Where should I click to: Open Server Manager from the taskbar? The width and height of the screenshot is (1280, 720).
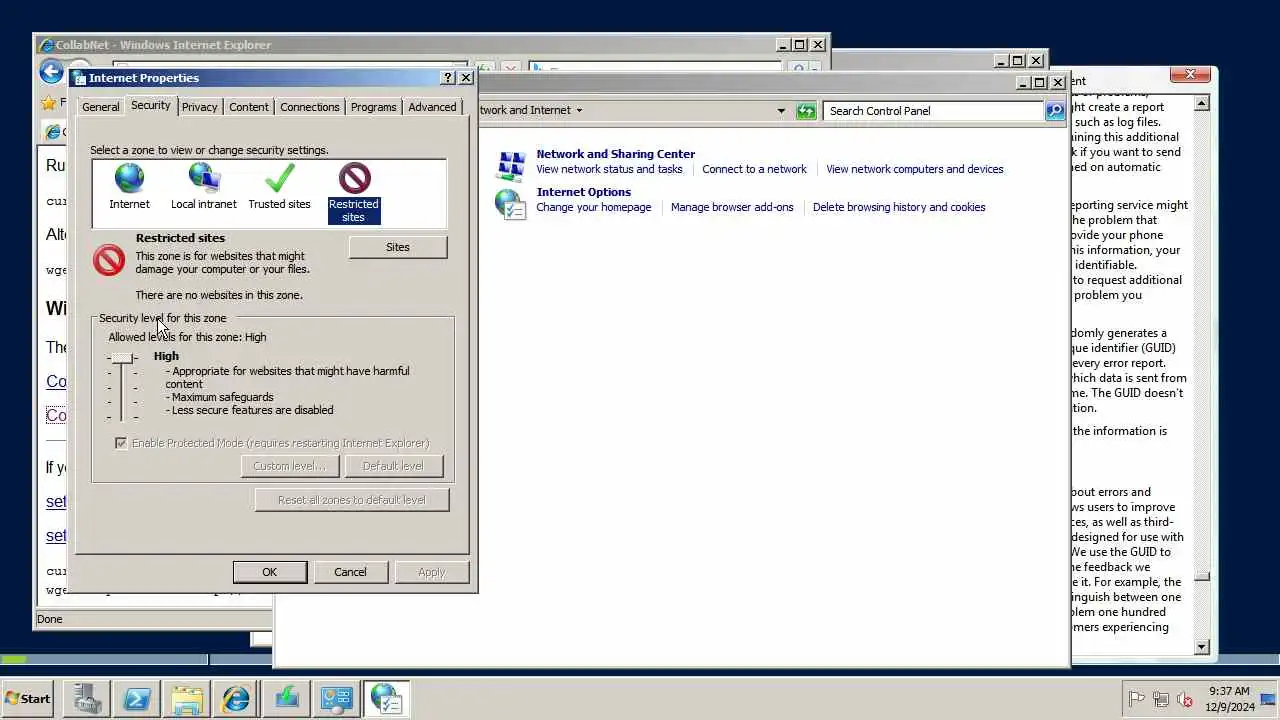click(87, 698)
